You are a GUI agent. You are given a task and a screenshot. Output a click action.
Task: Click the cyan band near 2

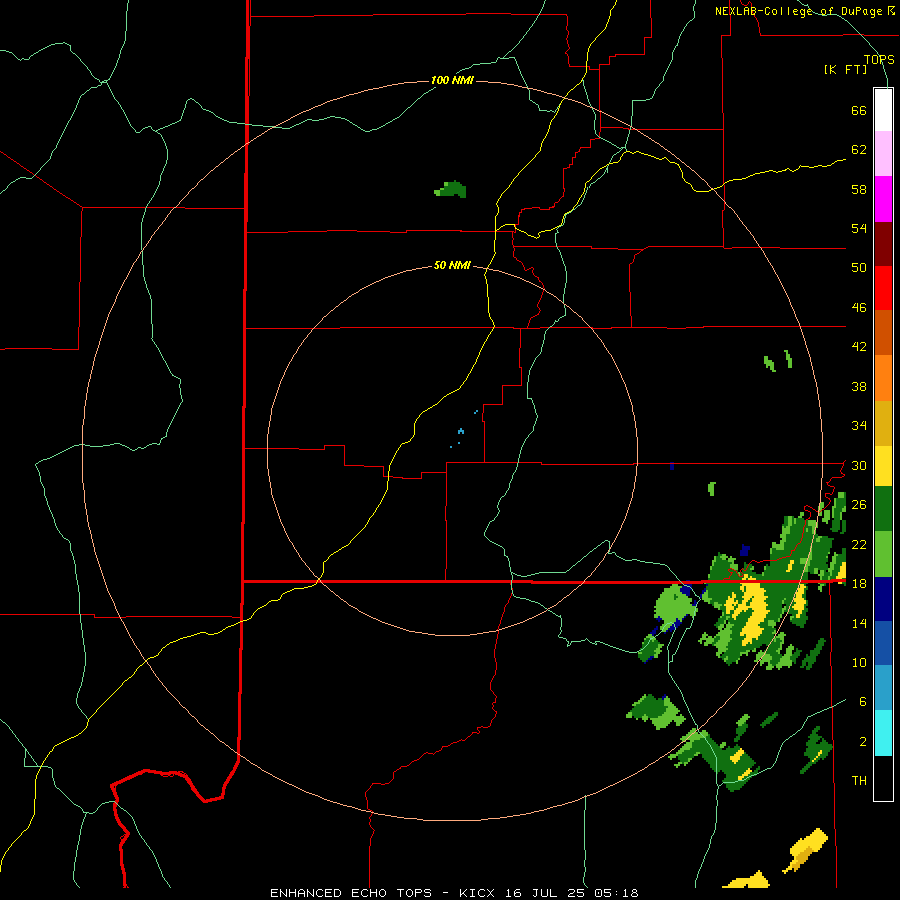click(883, 733)
